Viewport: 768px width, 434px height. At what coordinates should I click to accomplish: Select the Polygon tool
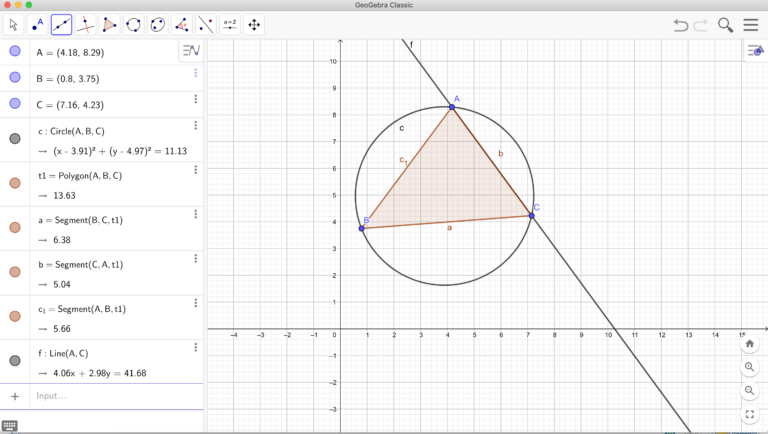pos(110,25)
